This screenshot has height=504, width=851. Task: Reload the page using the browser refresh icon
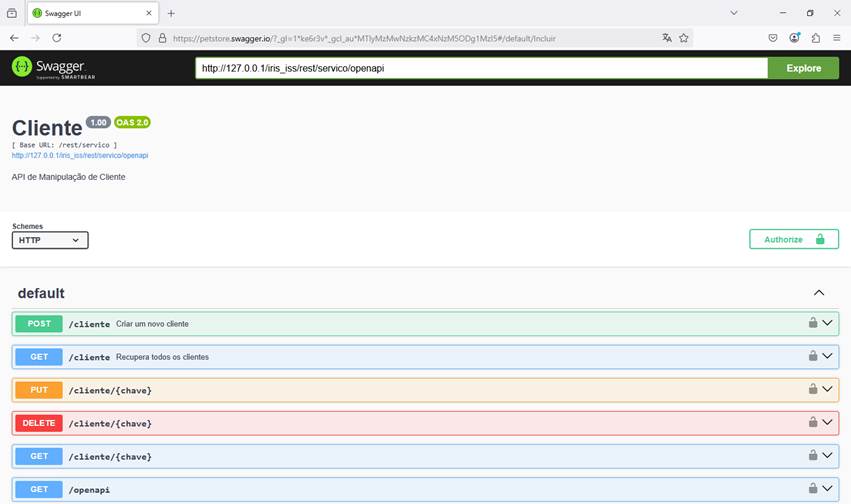click(57, 38)
